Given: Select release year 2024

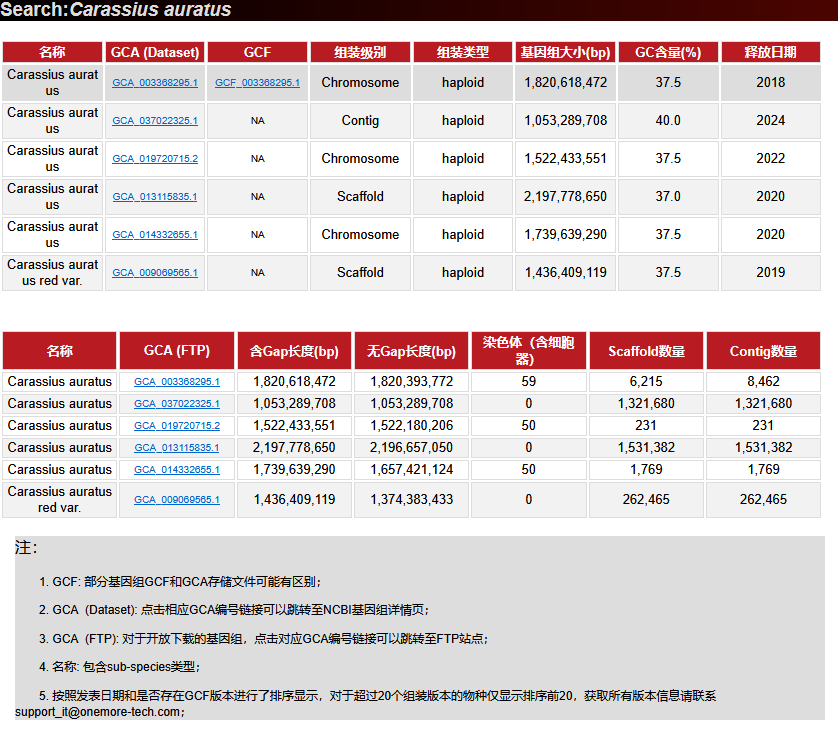Looking at the screenshot, I should click(771, 121).
